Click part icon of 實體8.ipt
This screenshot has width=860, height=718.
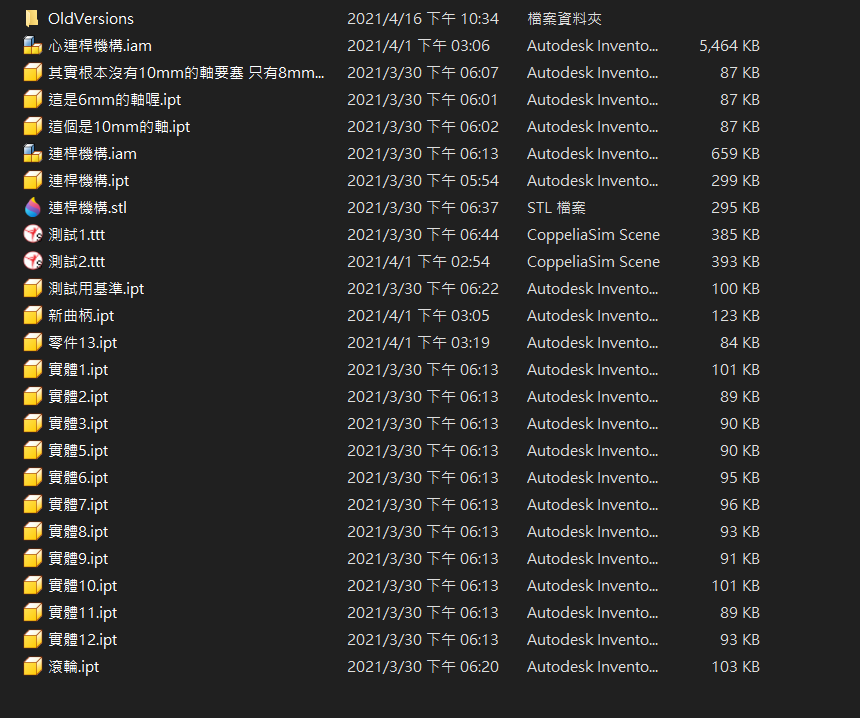coord(32,531)
